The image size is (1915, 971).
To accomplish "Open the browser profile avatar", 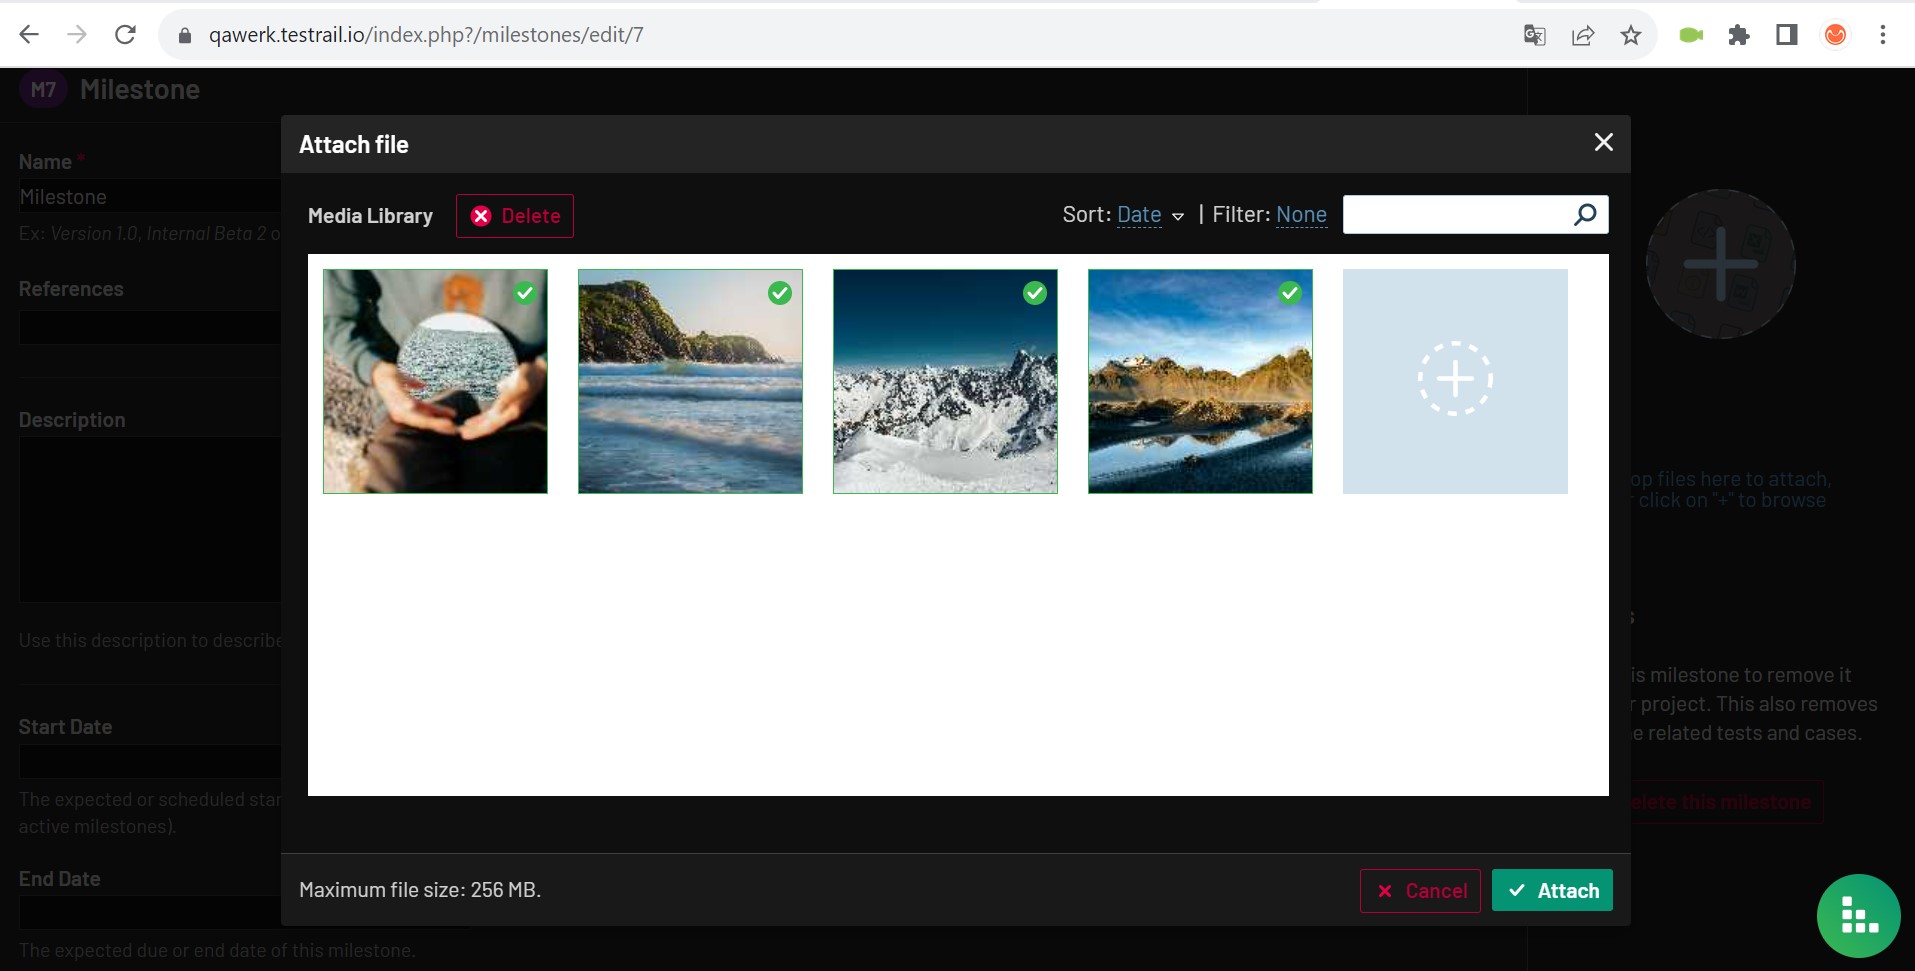I will pos(1835,35).
